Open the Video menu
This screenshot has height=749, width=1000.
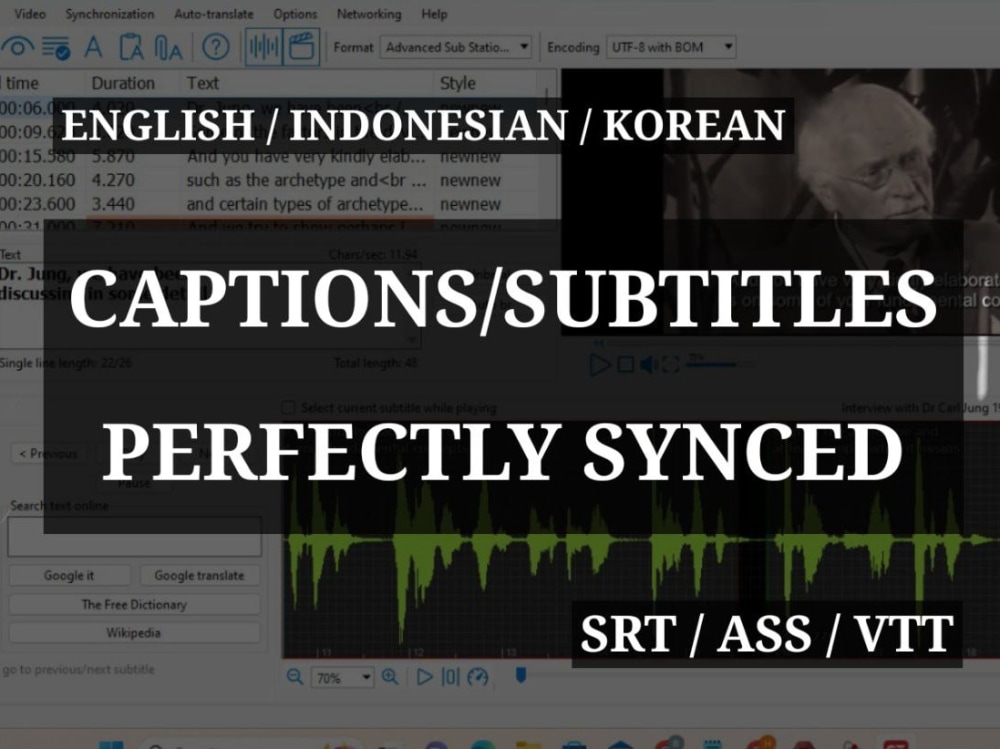(29, 13)
